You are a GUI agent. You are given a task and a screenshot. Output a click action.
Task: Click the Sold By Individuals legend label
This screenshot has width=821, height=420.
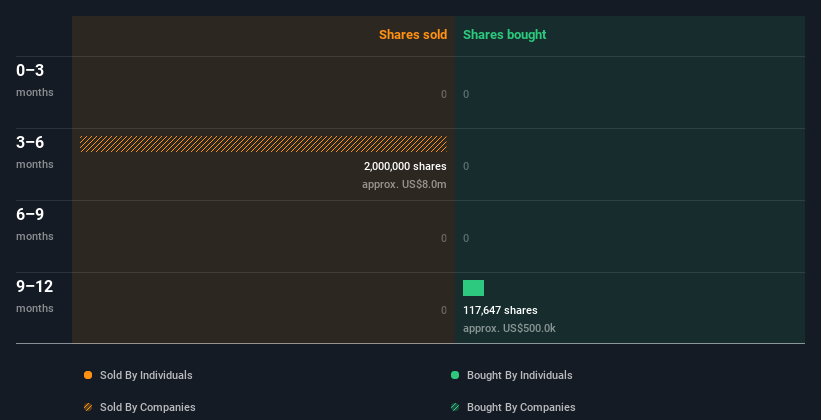[146, 375]
